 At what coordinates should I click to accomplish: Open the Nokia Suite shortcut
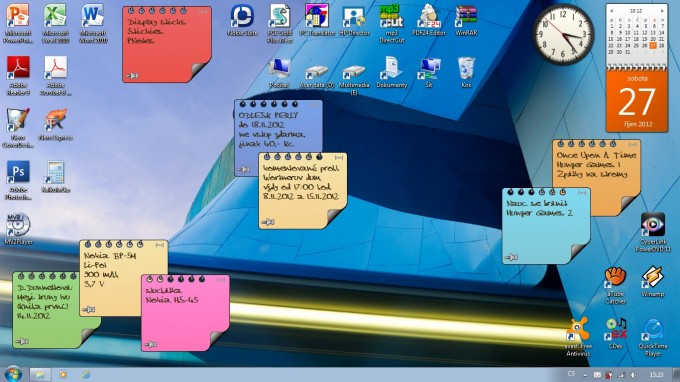pyautogui.click(x=242, y=20)
